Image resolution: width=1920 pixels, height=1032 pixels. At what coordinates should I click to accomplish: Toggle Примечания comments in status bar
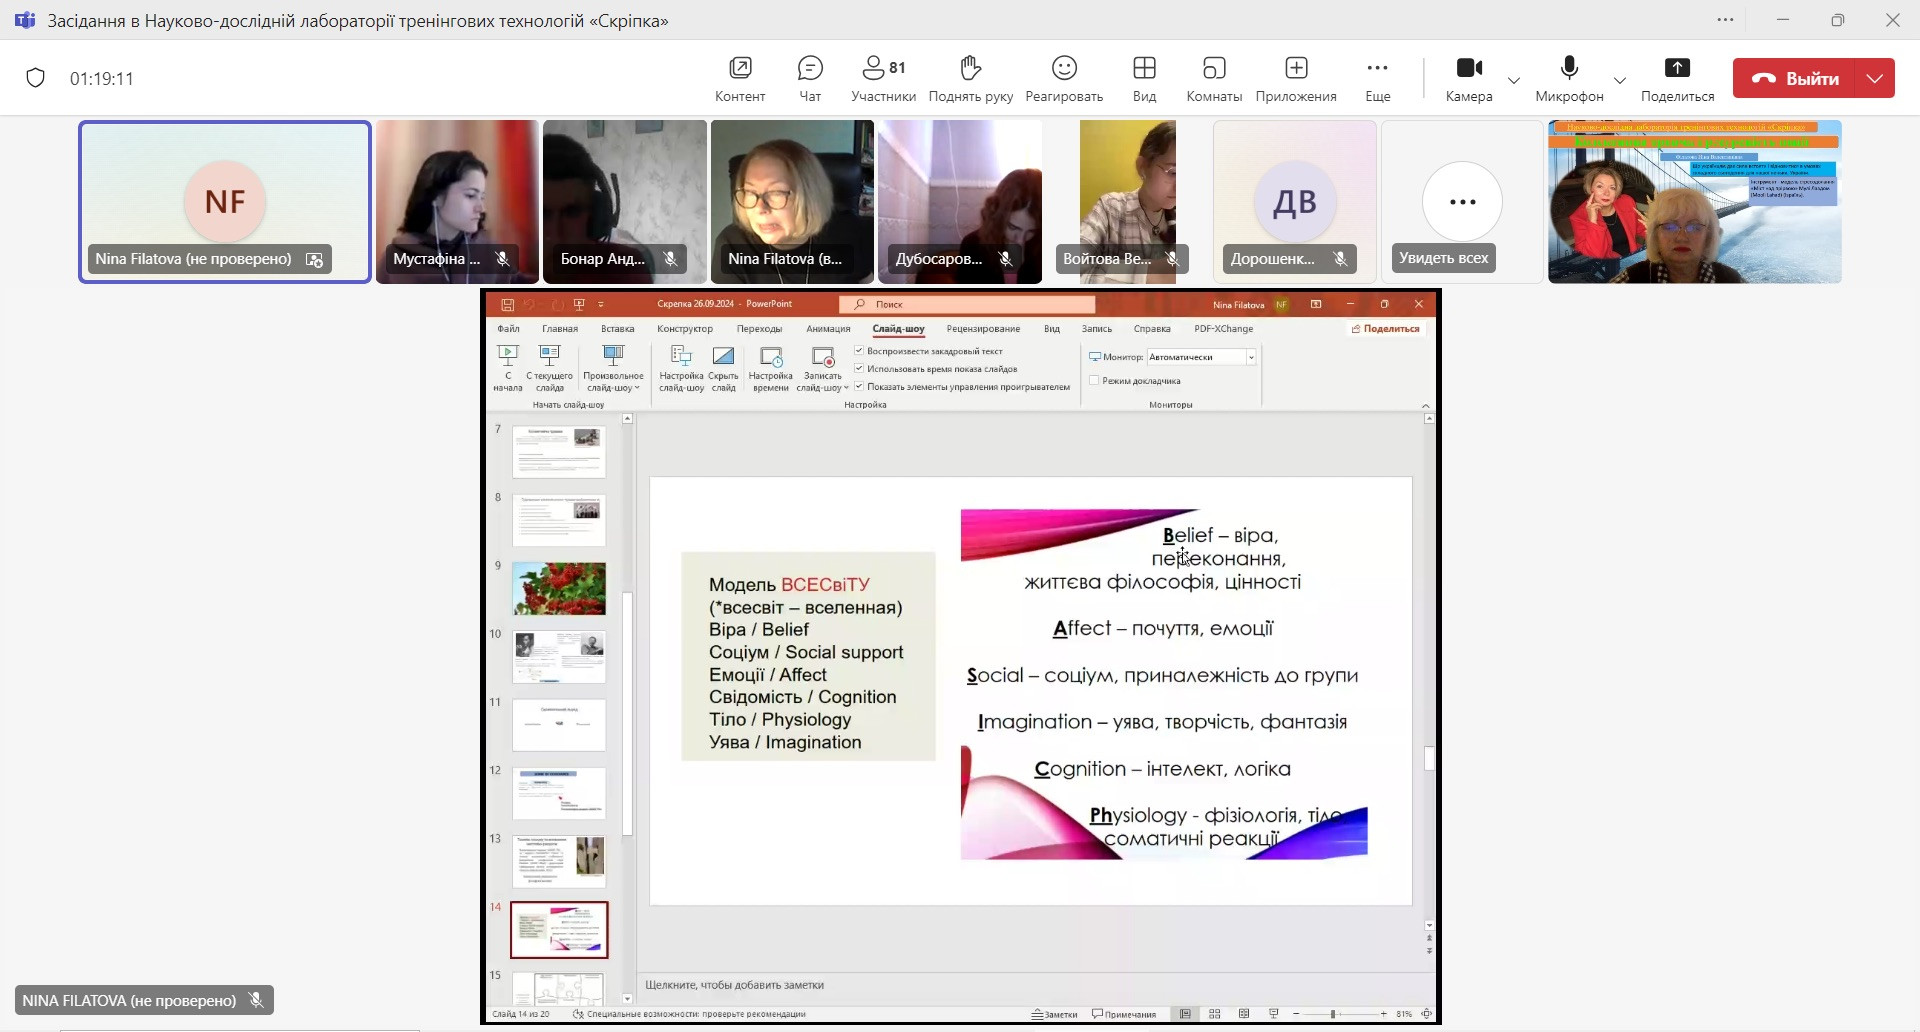click(1124, 1014)
